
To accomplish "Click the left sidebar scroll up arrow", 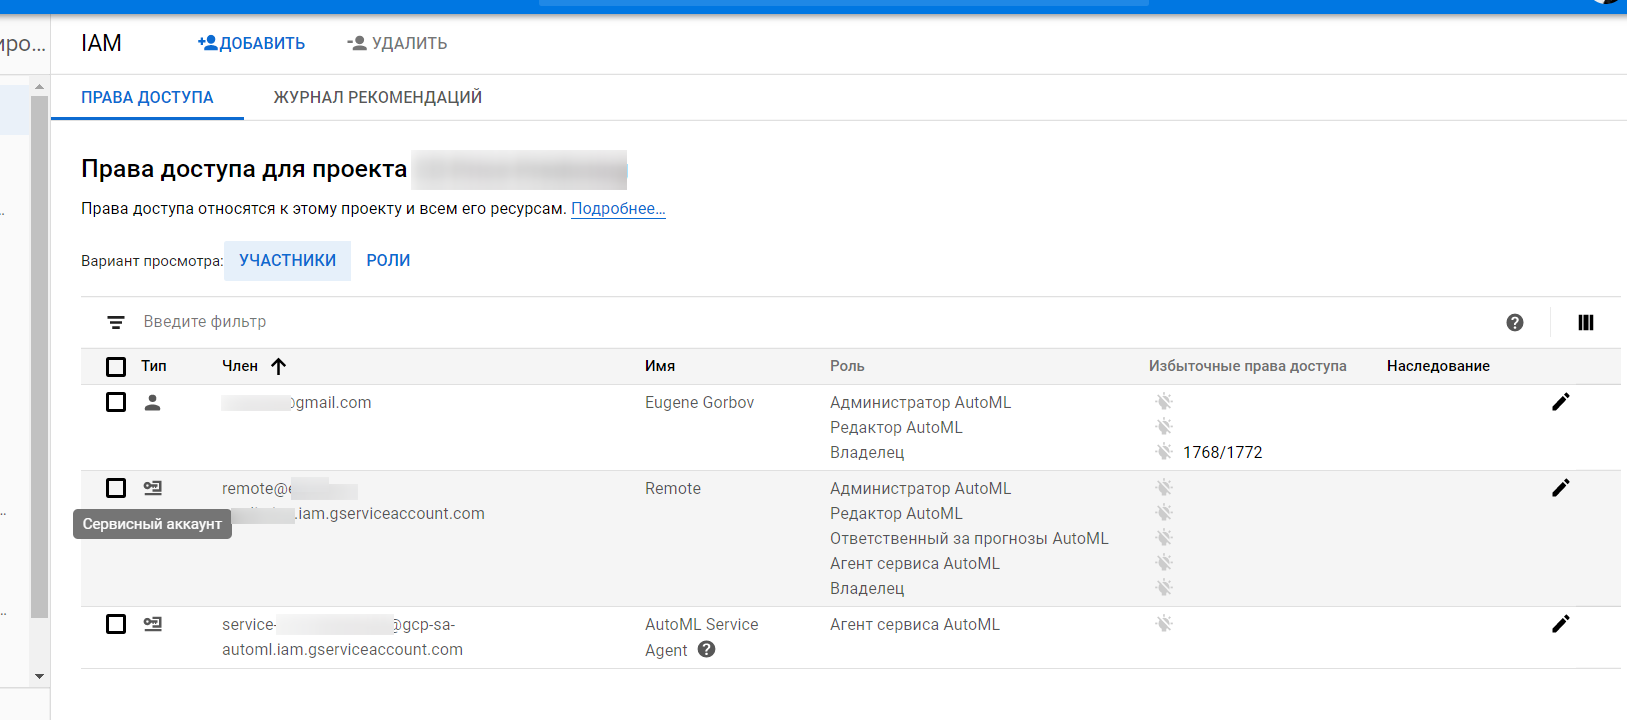I will [x=39, y=88].
